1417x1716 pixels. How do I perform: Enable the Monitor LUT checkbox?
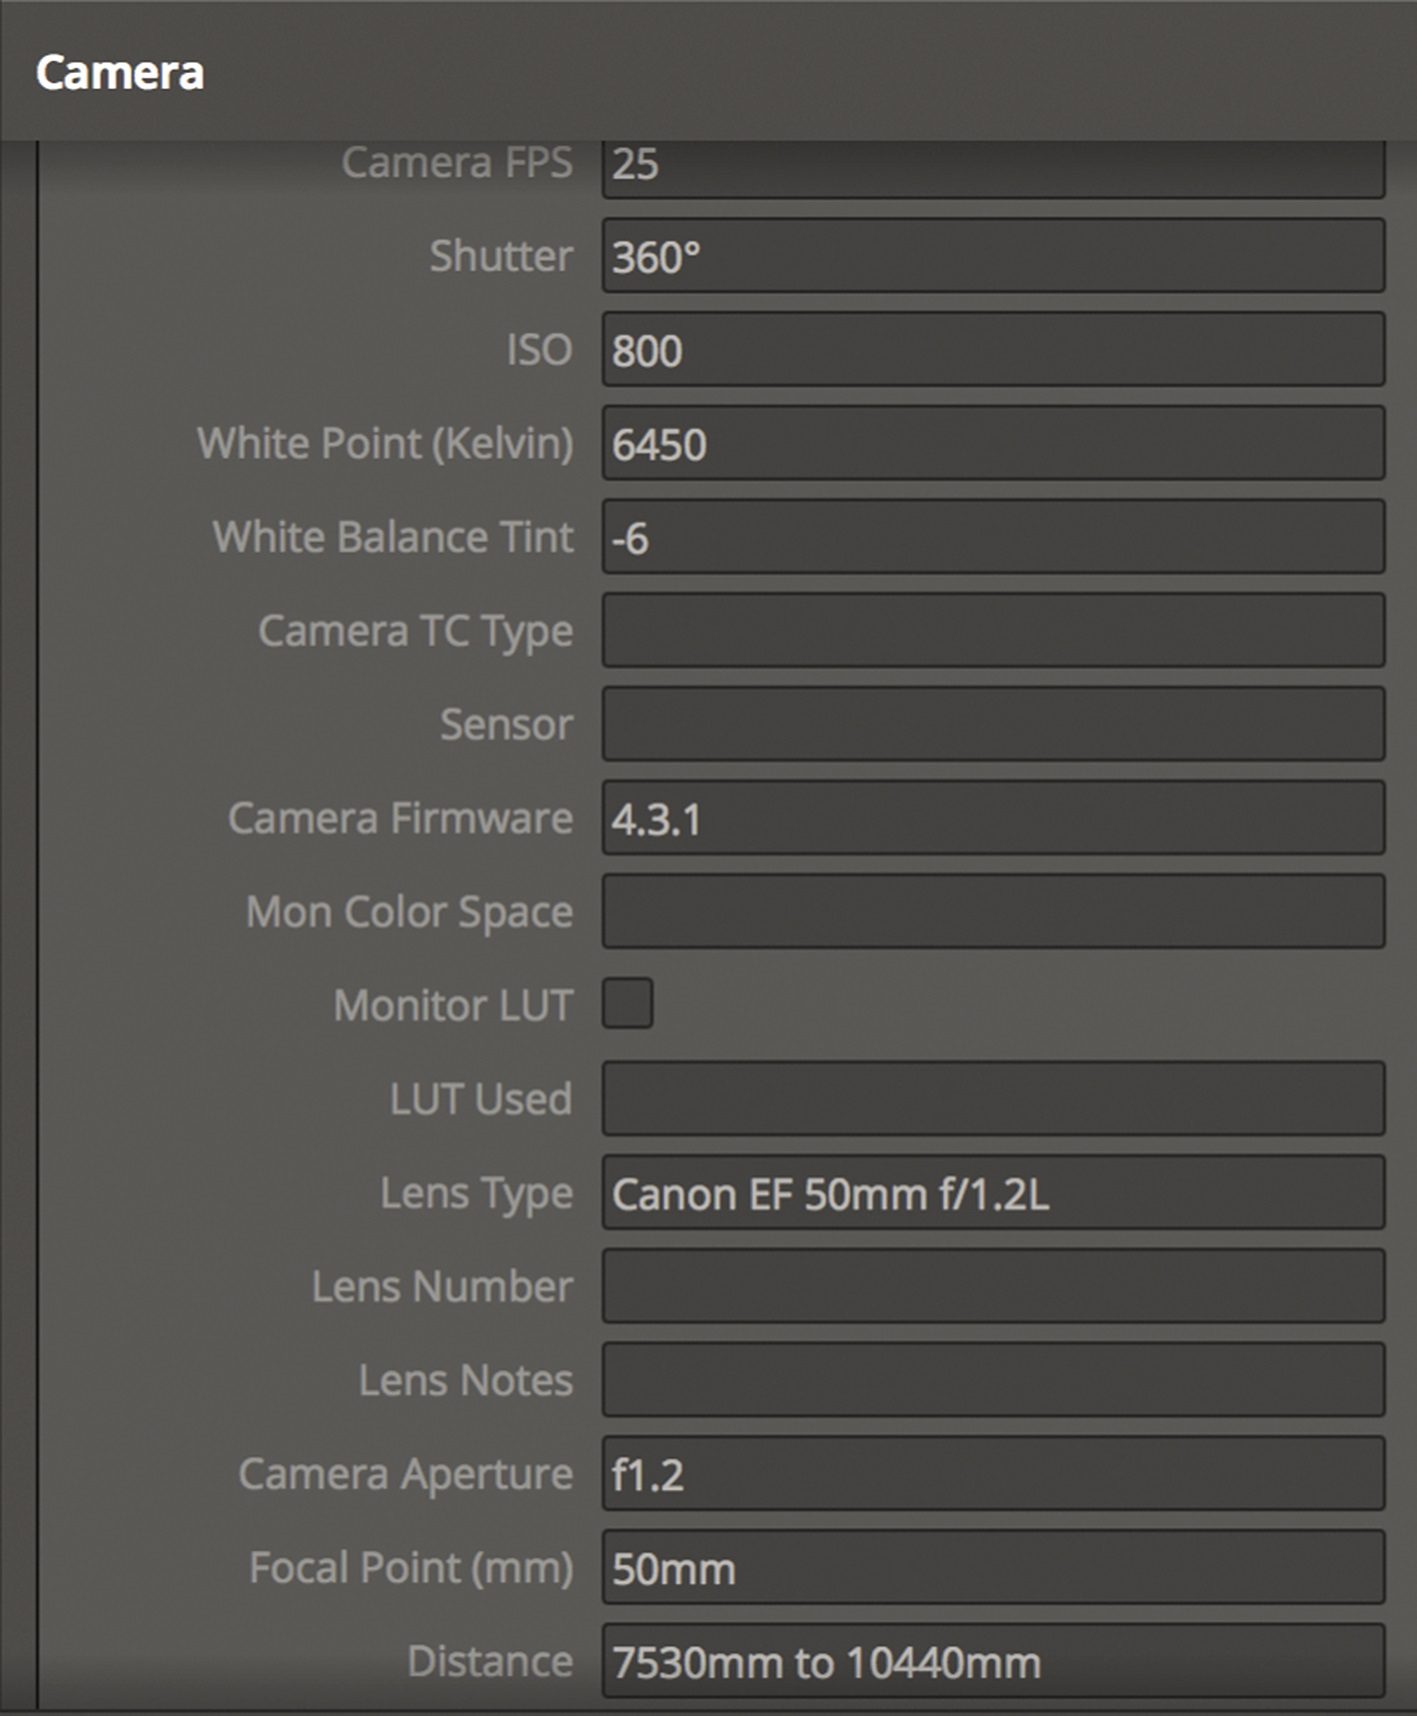pyautogui.click(x=627, y=1004)
